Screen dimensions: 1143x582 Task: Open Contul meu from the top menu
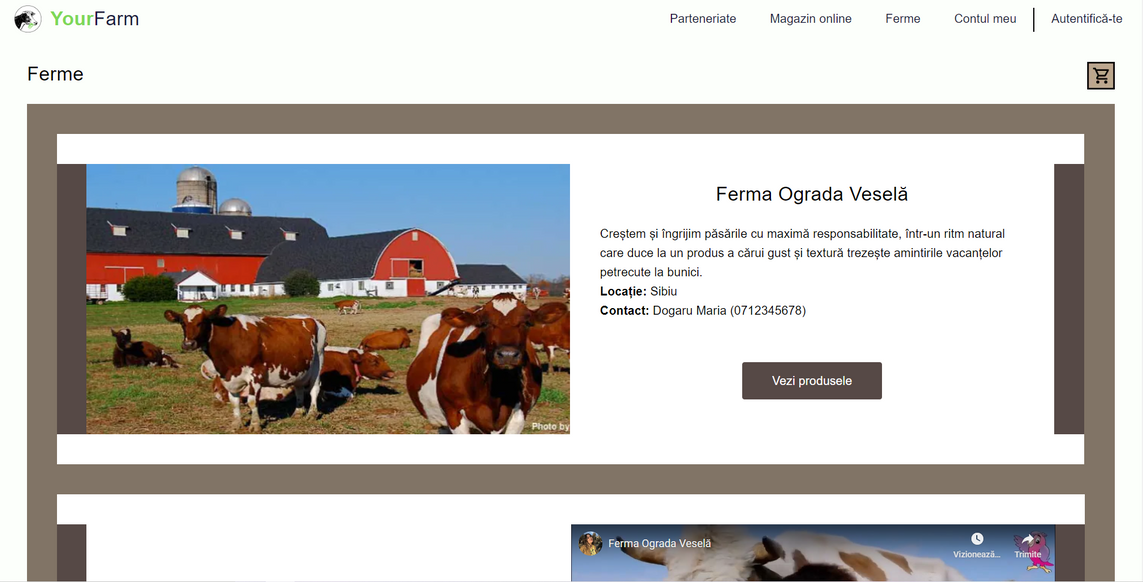coord(985,19)
